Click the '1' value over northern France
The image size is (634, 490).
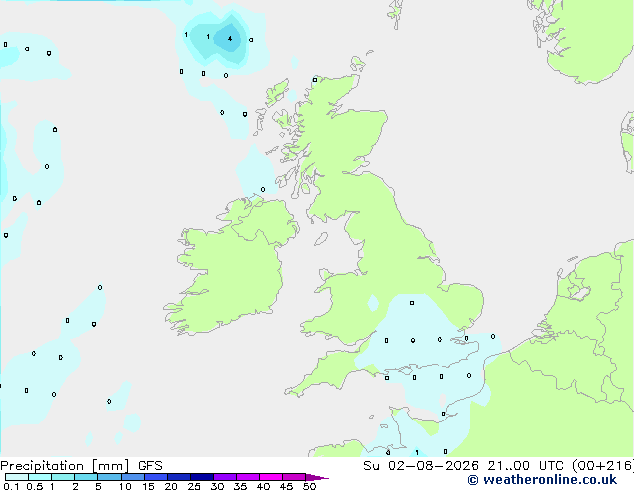[417, 452]
